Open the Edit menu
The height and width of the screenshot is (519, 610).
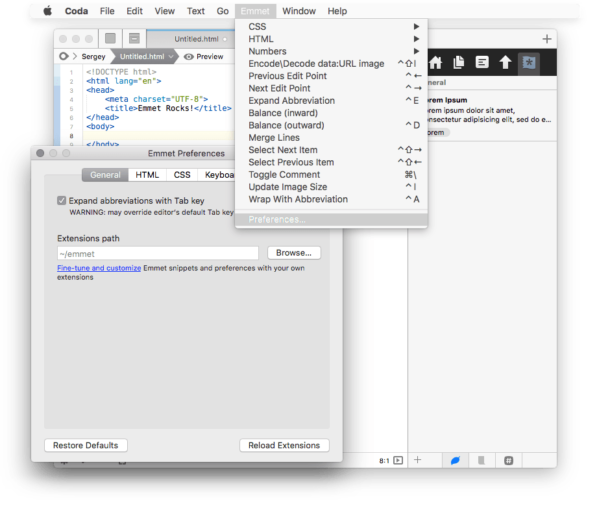pyautogui.click(x=135, y=11)
